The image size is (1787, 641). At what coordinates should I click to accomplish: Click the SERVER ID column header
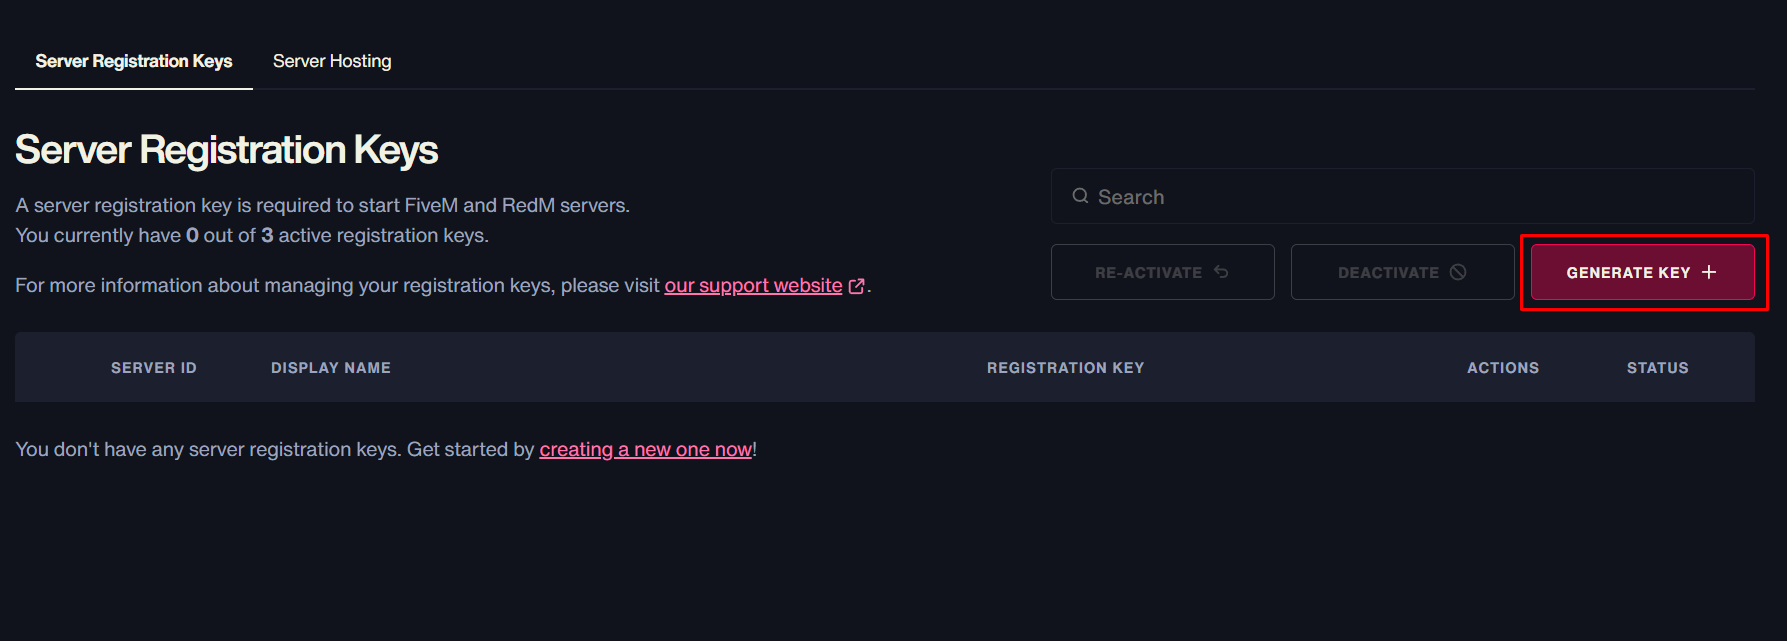pos(154,367)
